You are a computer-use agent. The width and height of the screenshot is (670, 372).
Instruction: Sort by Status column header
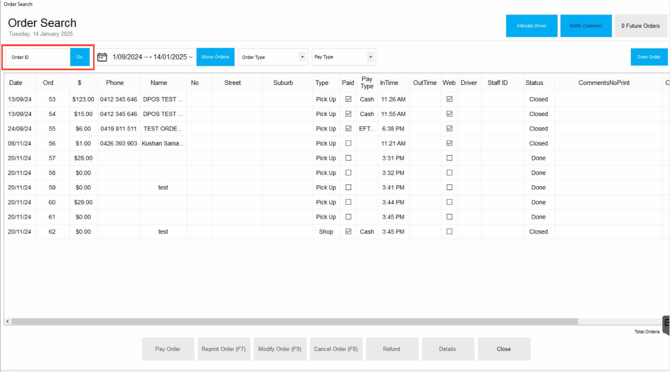(534, 83)
